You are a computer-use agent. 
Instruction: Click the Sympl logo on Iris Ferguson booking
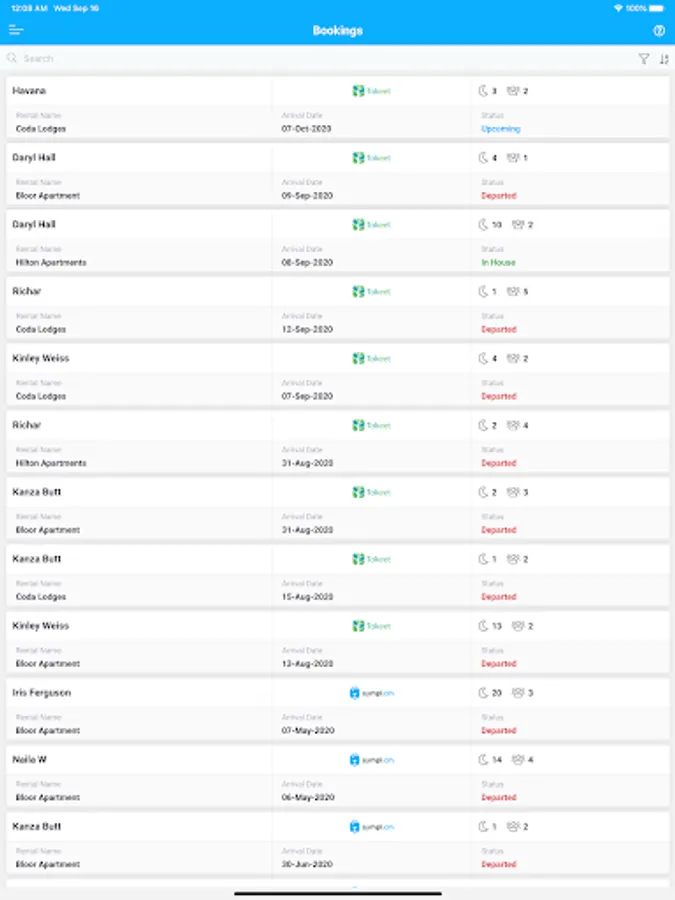click(371, 693)
